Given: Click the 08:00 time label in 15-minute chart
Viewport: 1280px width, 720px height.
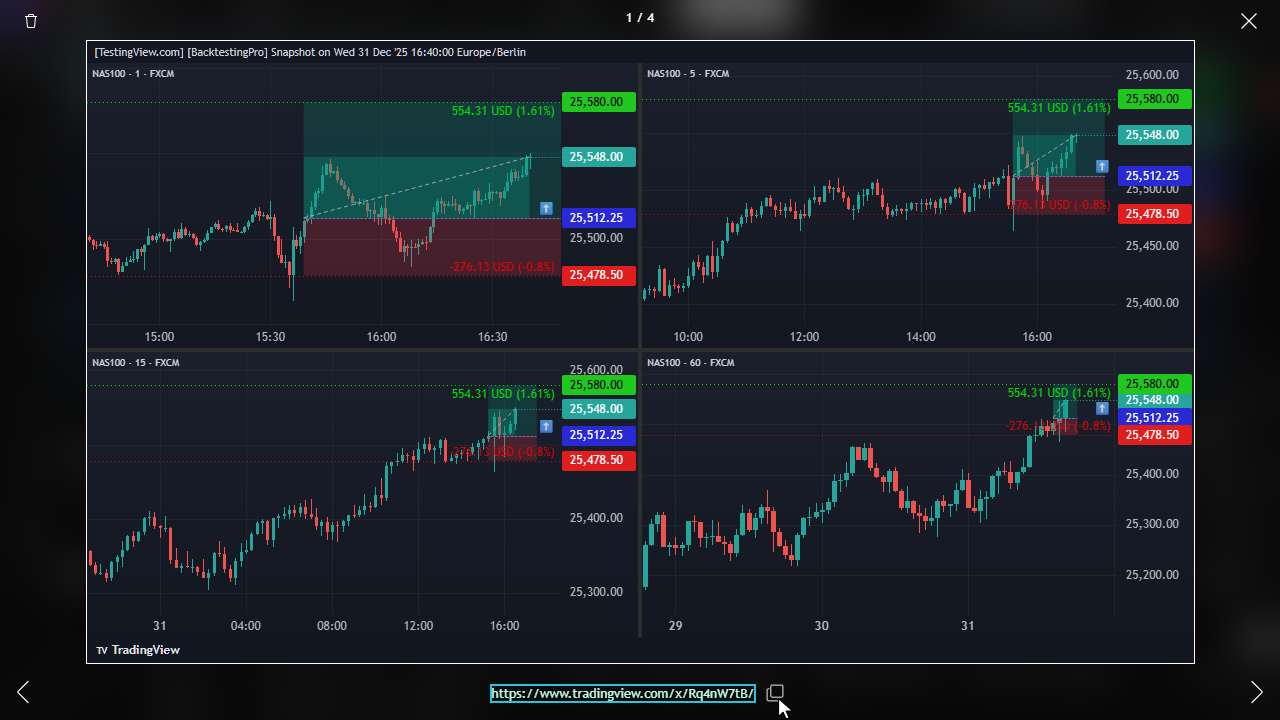Looking at the screenshot, I should (x=332, y=626).
